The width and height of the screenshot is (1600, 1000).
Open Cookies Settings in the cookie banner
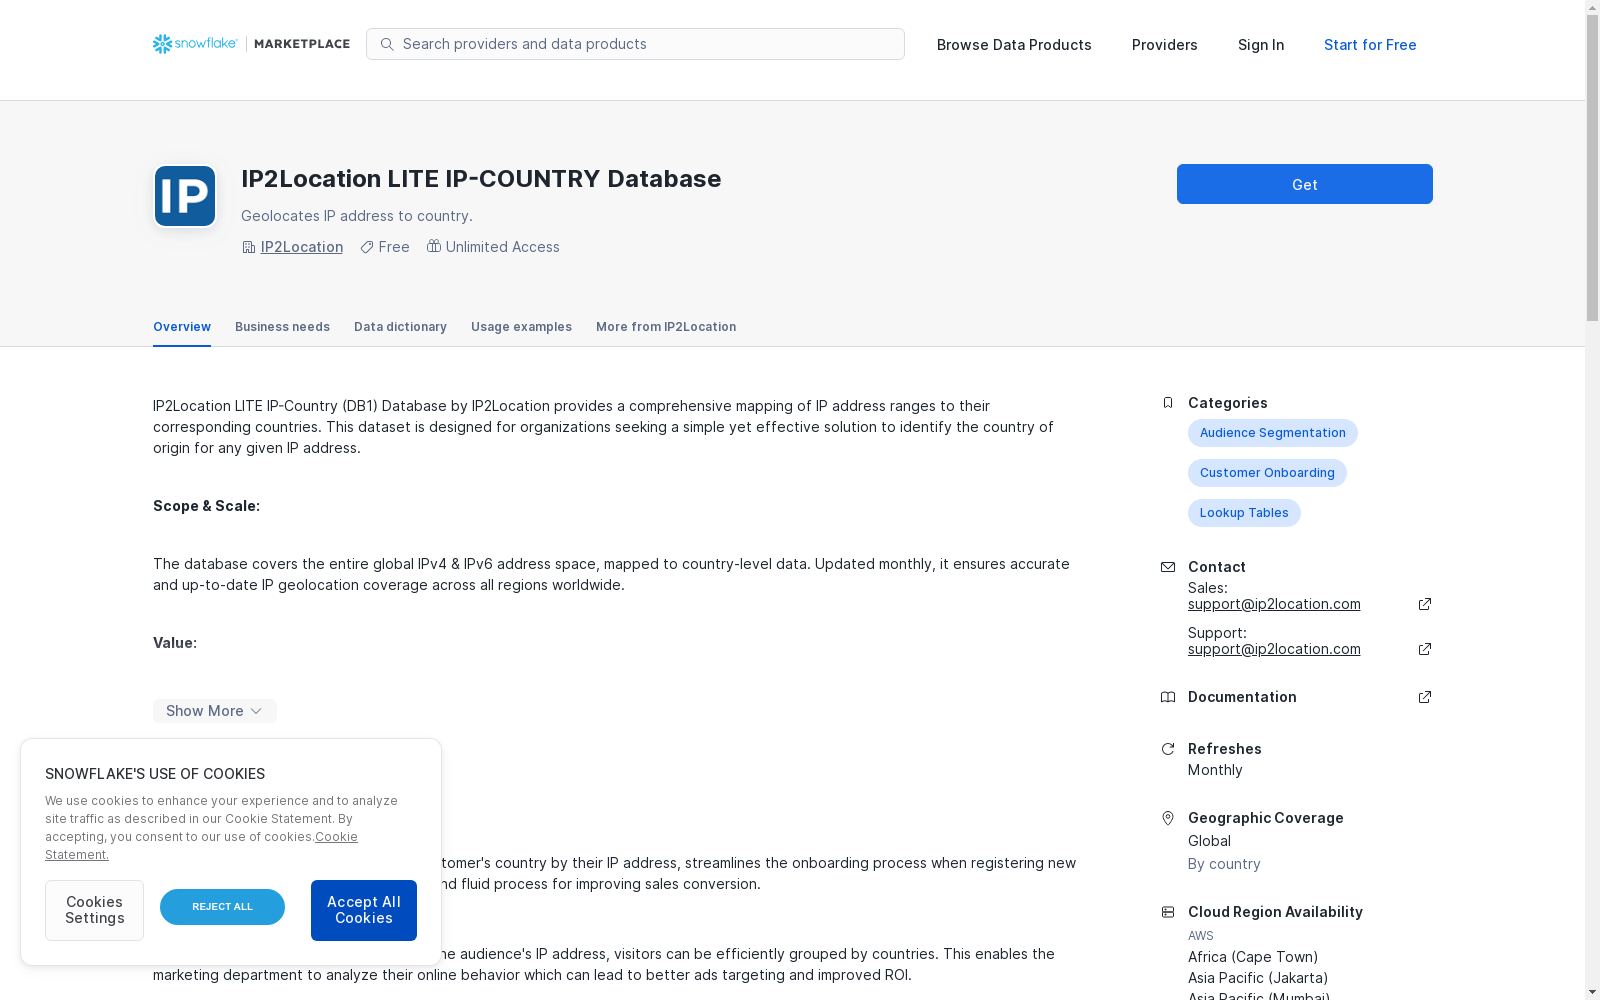(94, 910)
